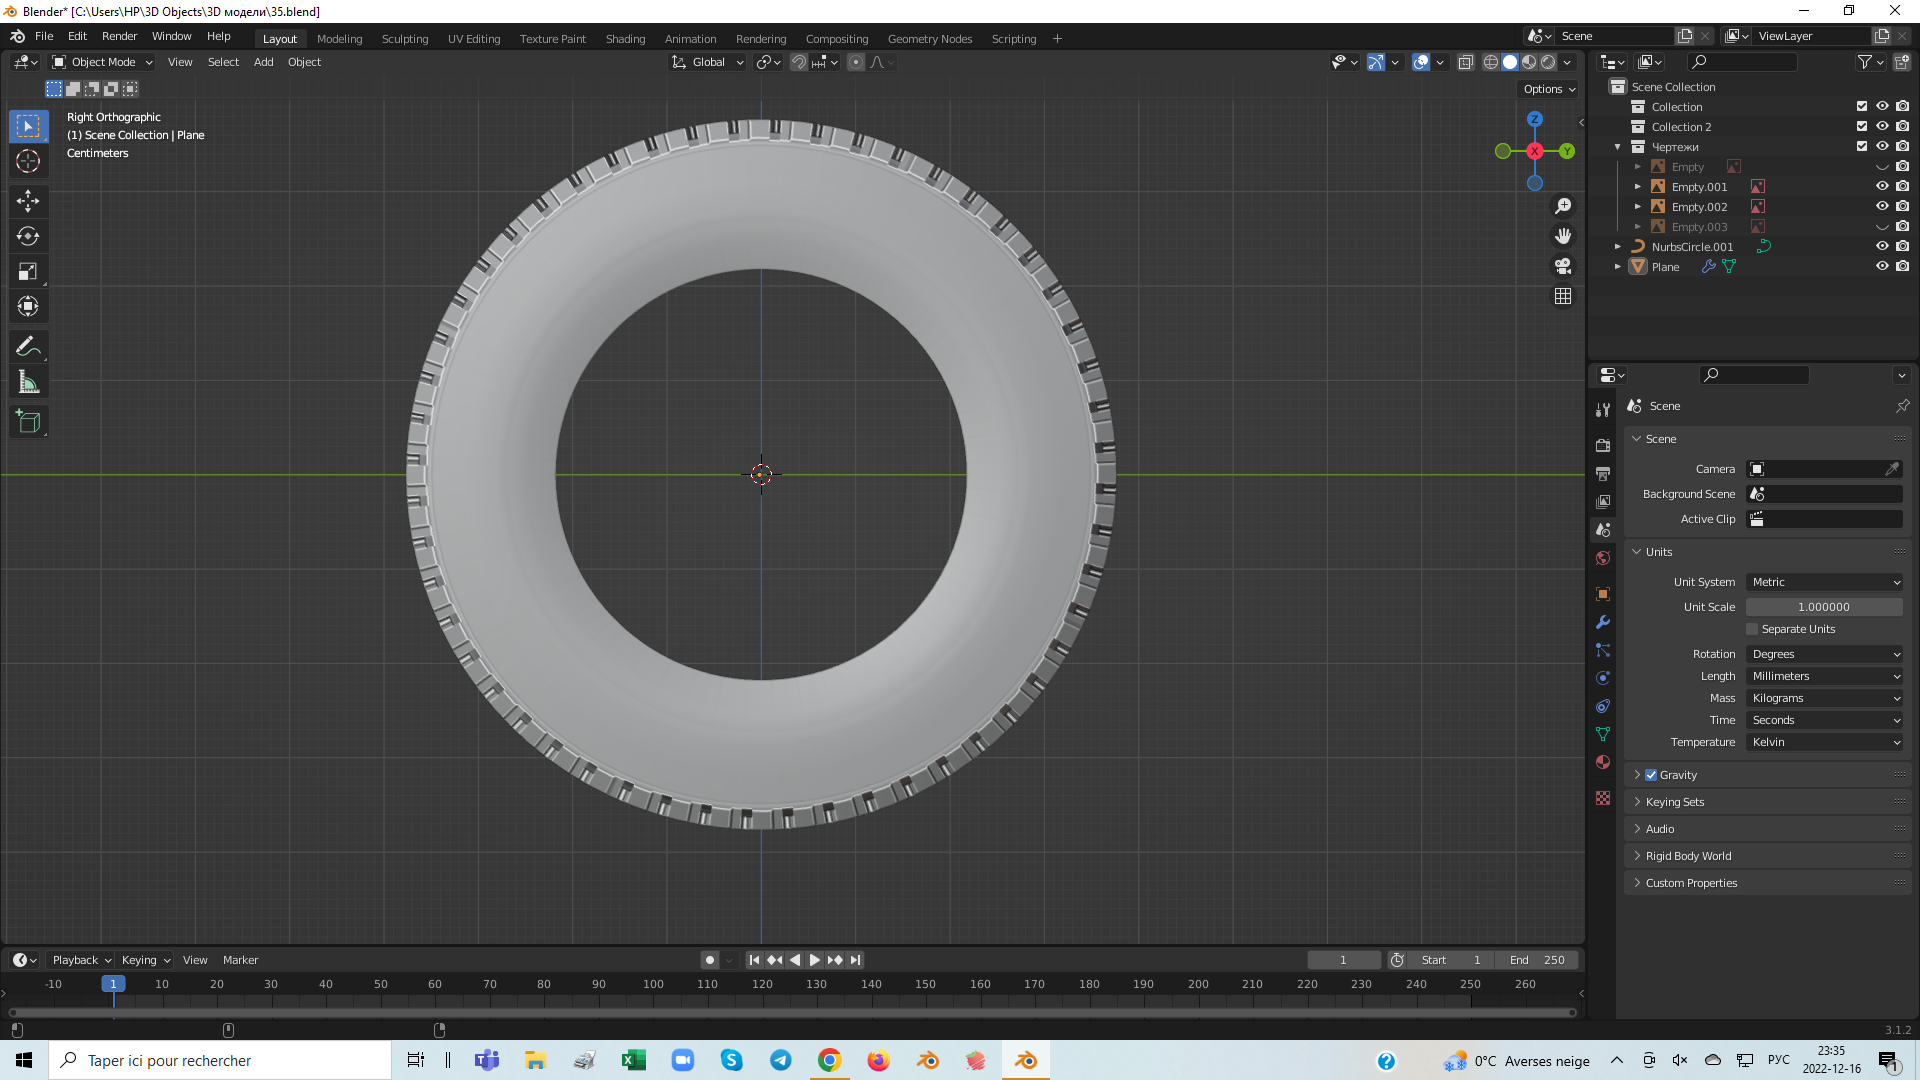
Task: Open the Length units dropdown
Action: [x=1824, y=676]
